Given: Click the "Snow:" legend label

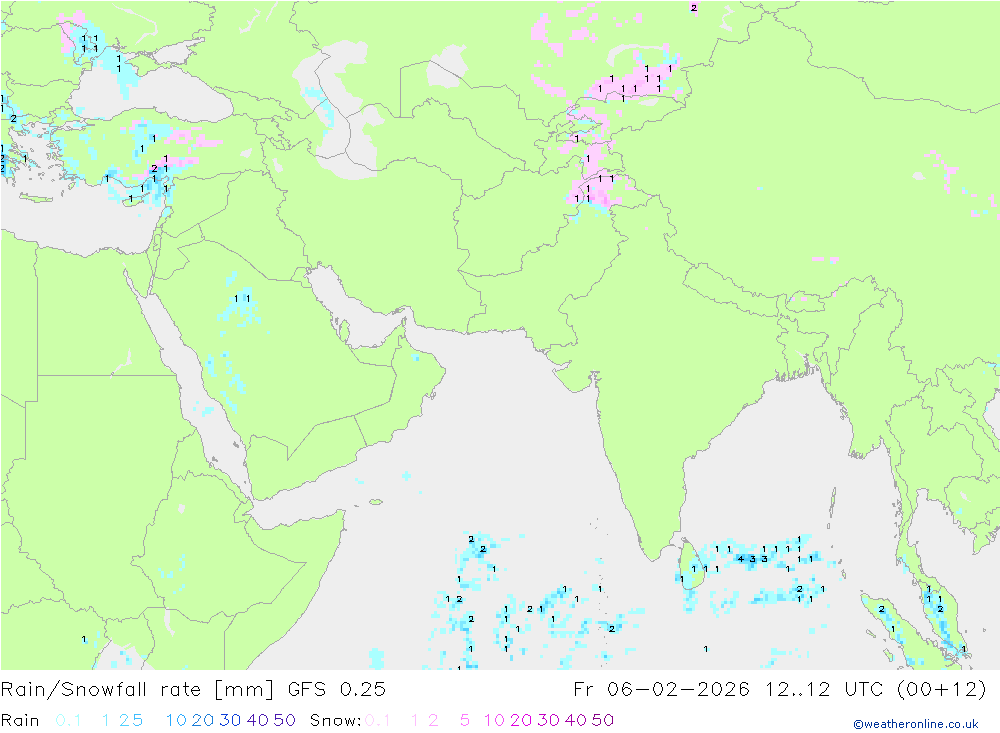Looking at the screenshot, I should click(335, 720).
